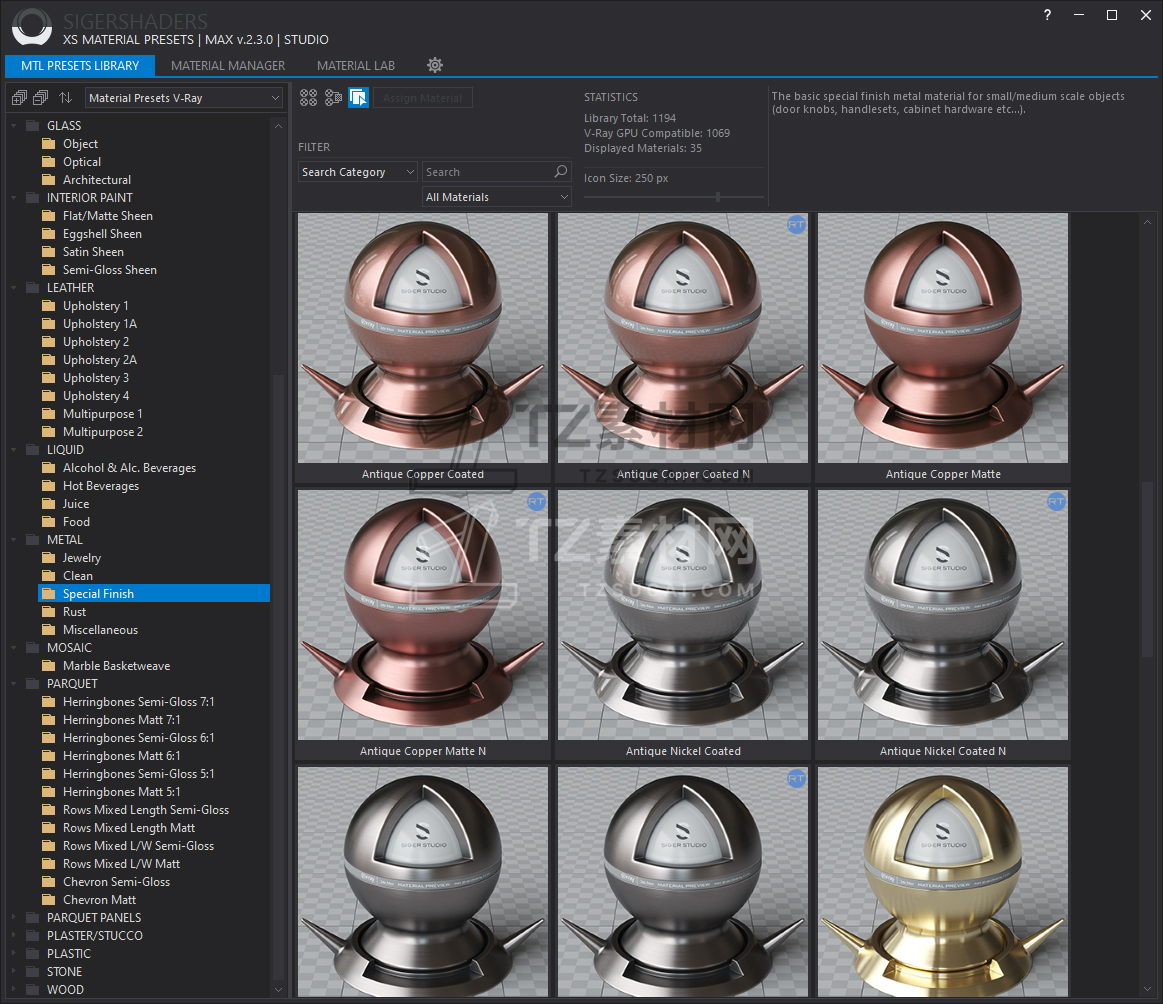The width and height of the screenshot is (1163, 1004).
Task: Expand the WOOD category
Action: pos(13,990)
